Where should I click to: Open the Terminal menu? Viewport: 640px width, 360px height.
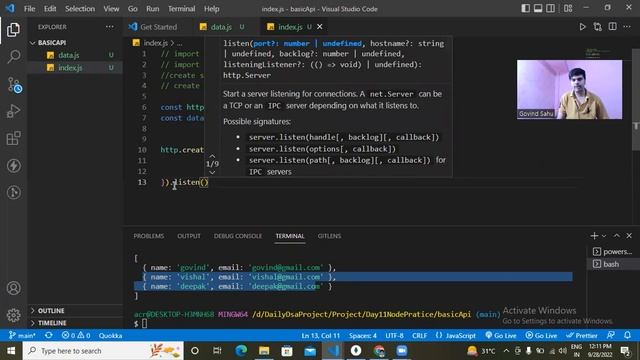tap(181, 9)
